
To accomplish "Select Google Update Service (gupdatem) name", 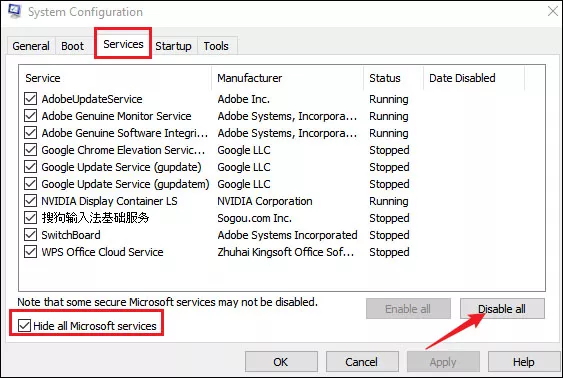I will [x=125, y=184].
